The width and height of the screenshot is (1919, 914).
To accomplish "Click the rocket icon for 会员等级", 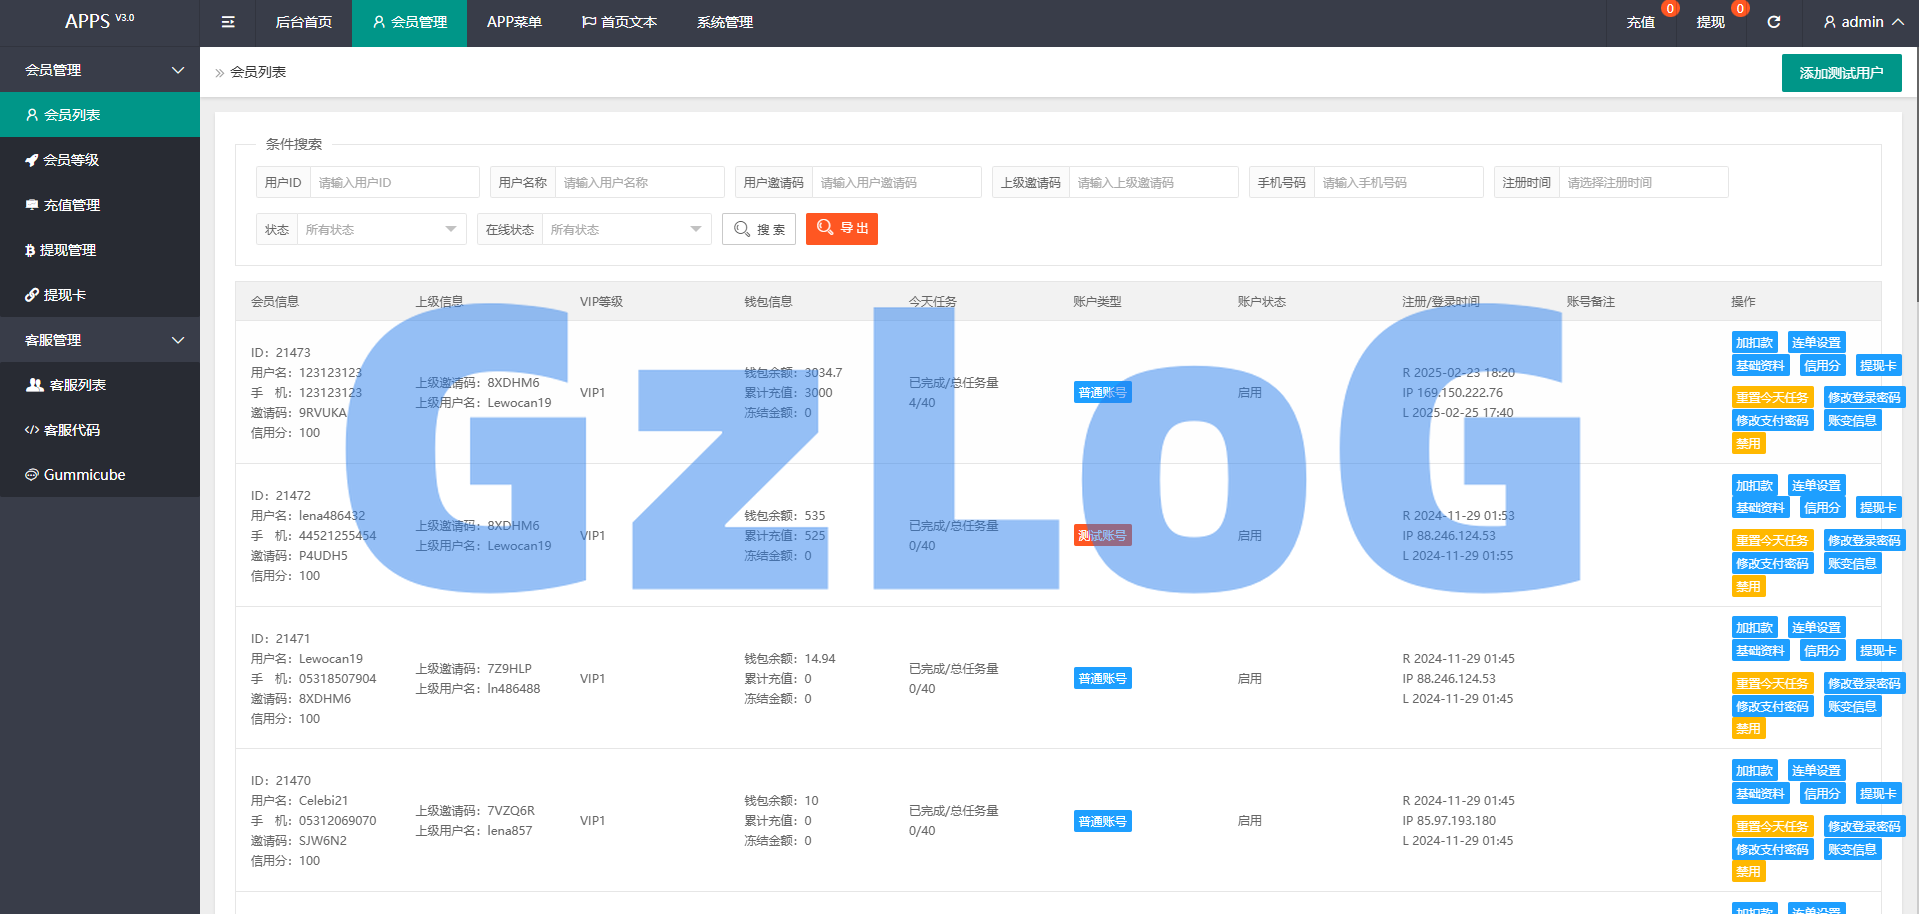I will point(32,160).
